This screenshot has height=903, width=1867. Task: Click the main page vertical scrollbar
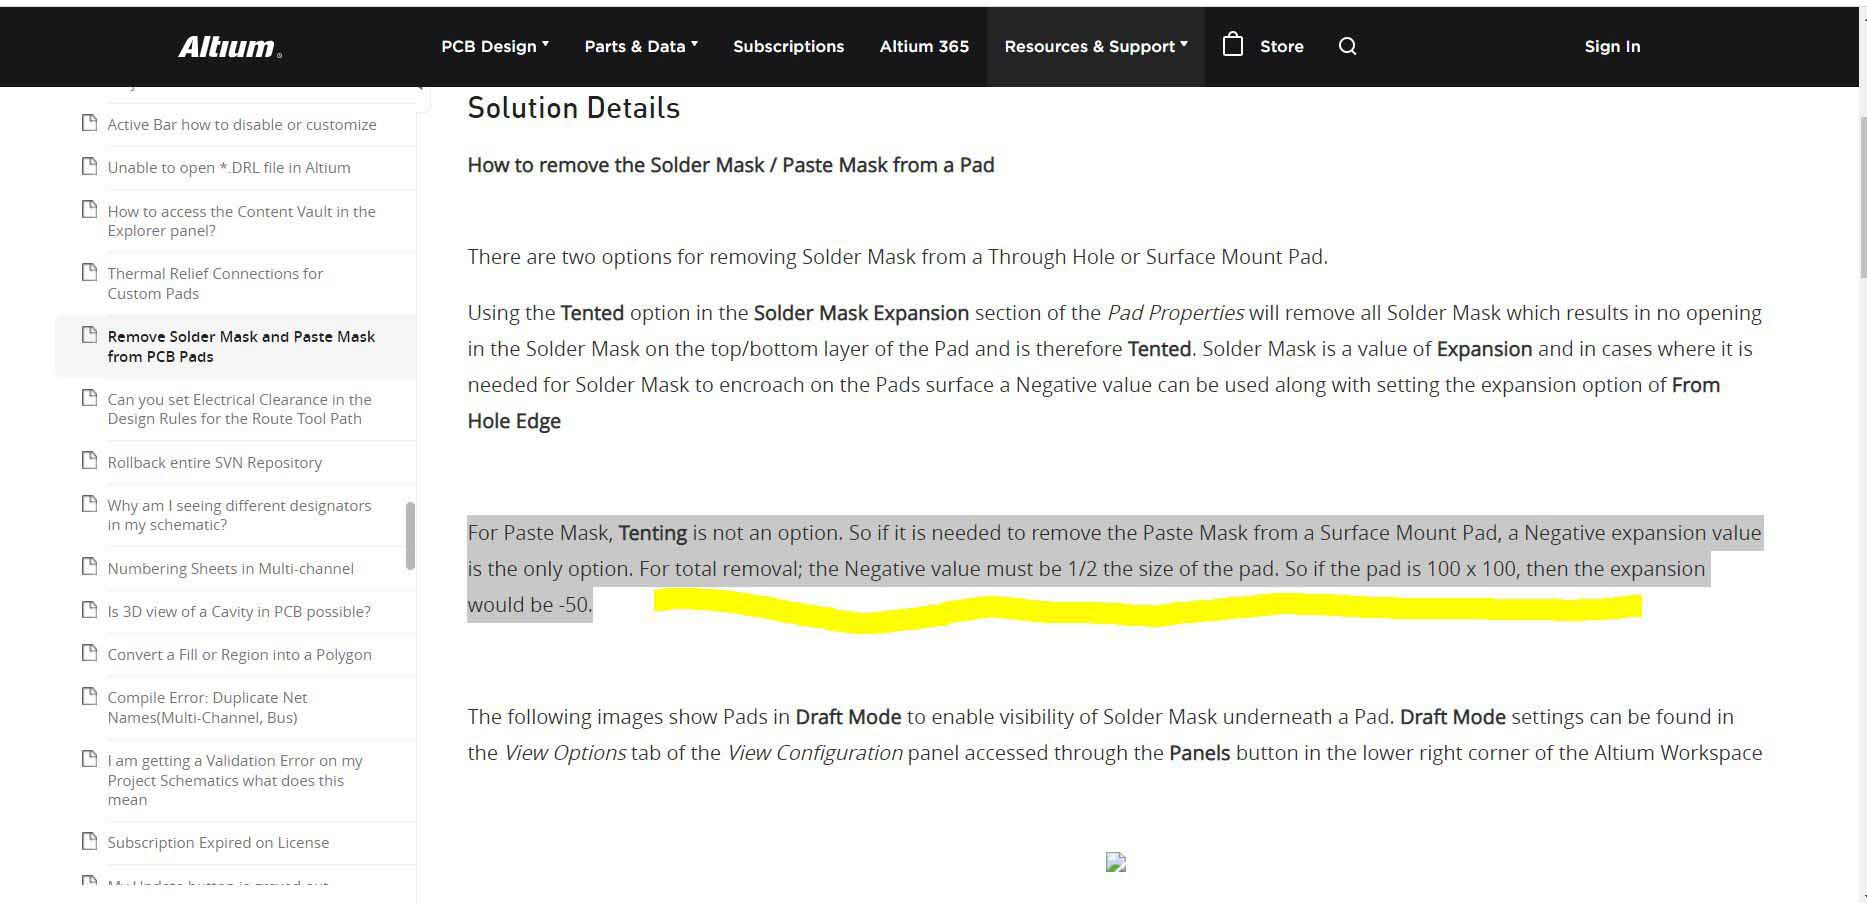(1861, 200)
